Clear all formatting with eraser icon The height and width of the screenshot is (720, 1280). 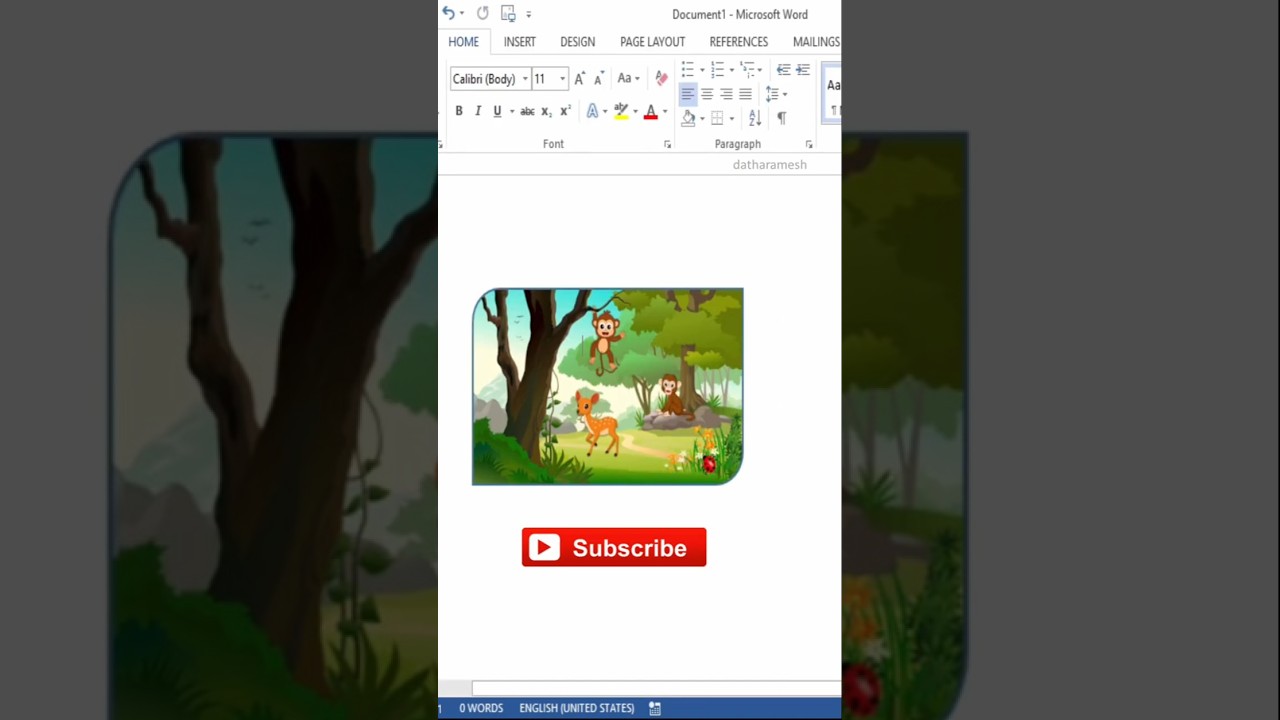point(661,79)
